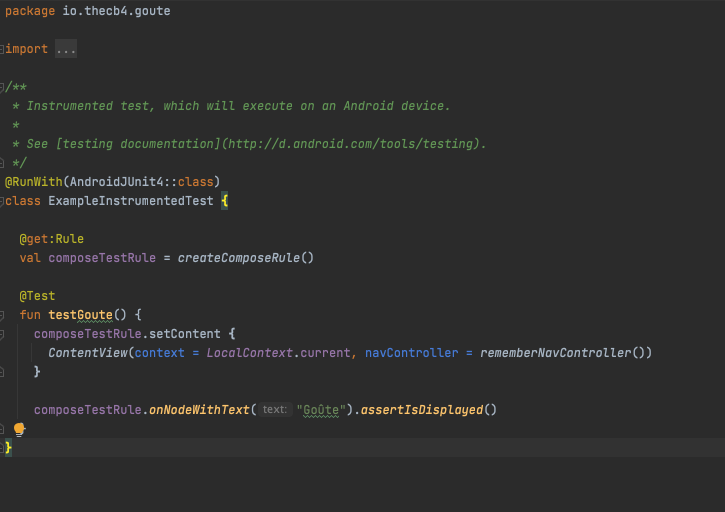Click the package name io.thecb4.goute
Viewport: 725px width, 512px height.
tap(117, 11)
